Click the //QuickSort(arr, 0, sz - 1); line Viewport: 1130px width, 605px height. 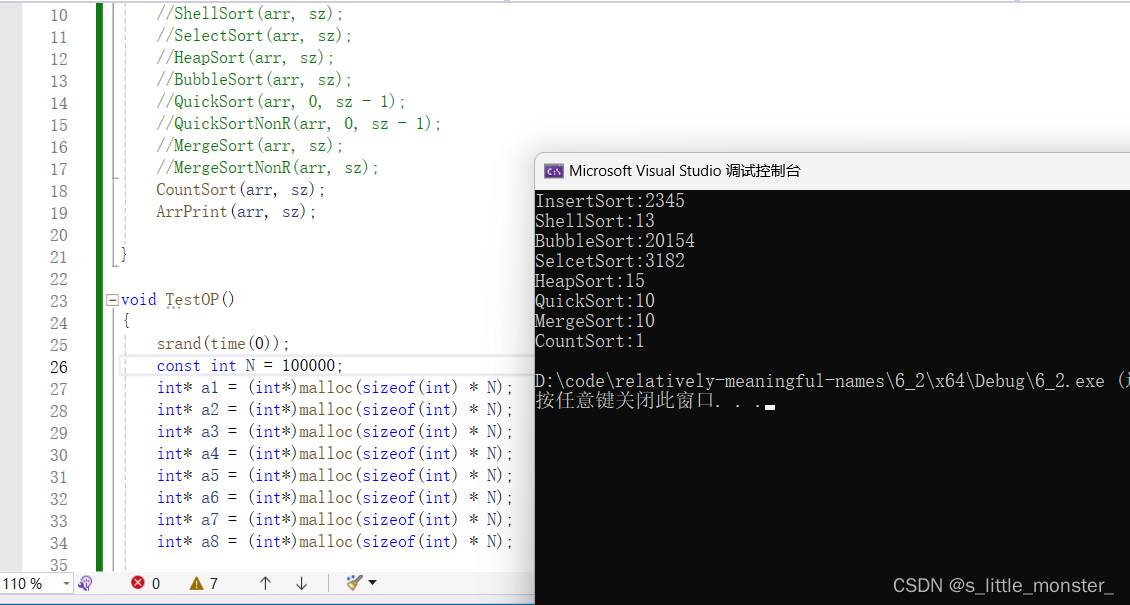point(282,102)
